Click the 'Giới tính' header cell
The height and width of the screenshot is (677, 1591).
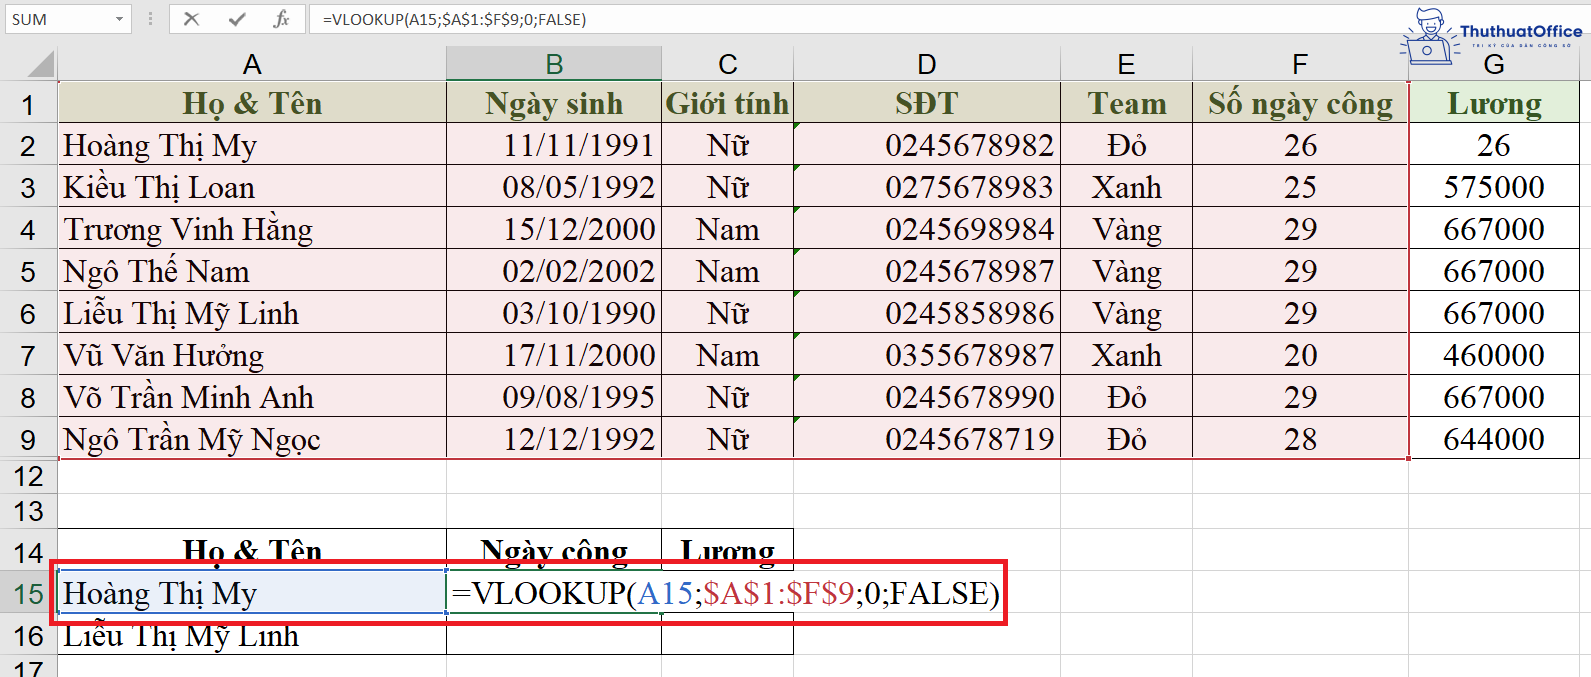727,103
